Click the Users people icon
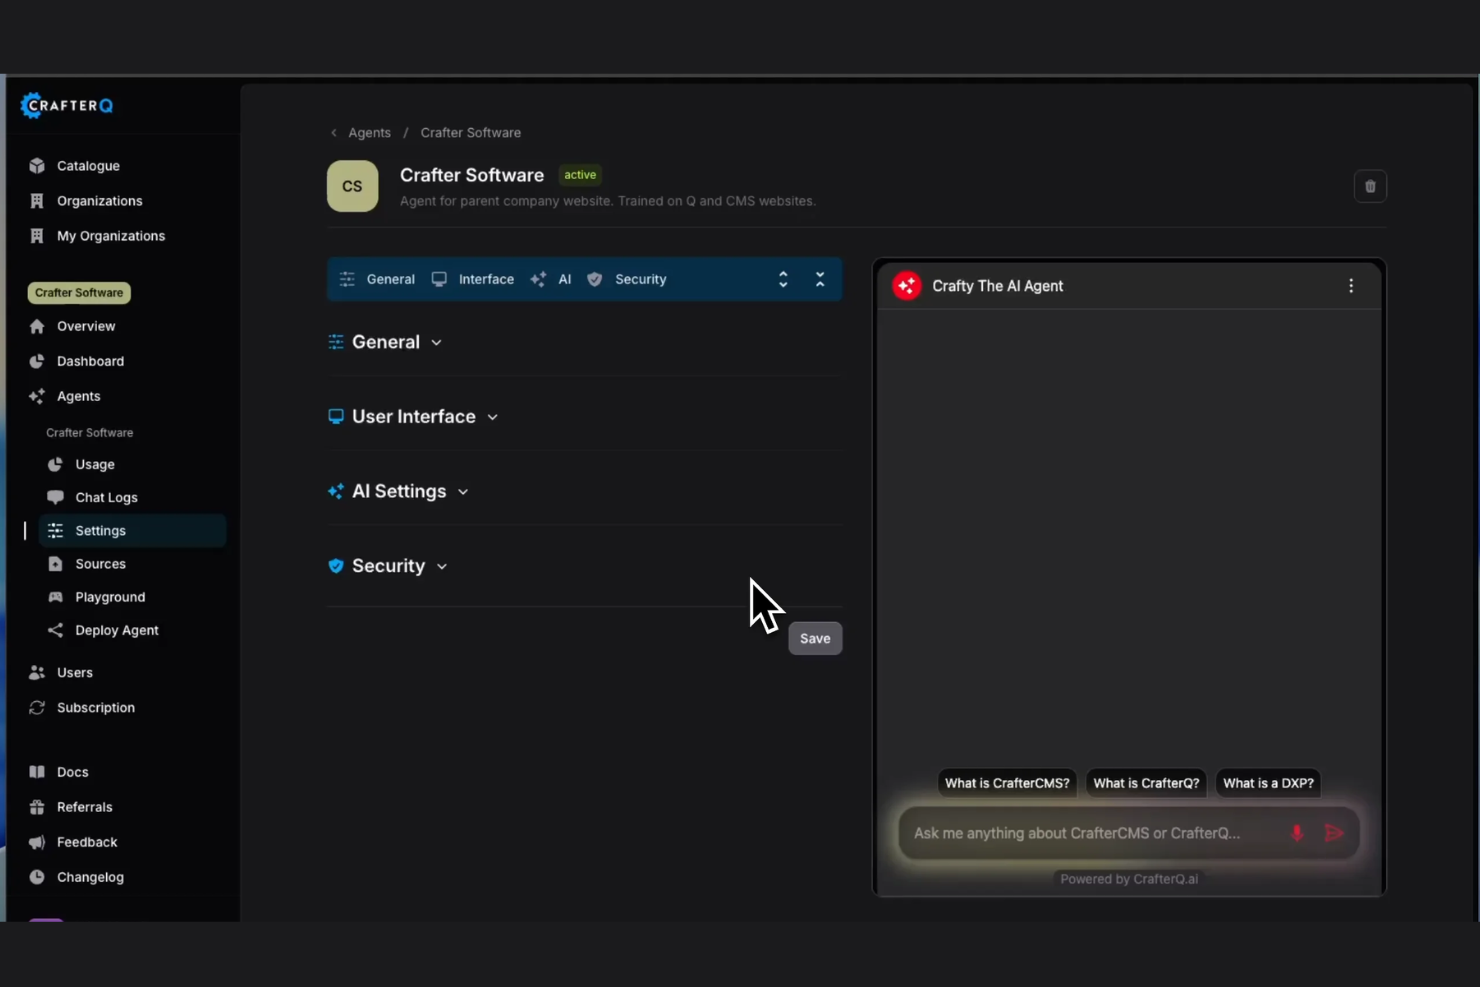The height and width of the screenshot is (987, 1480). click(37, 672)
